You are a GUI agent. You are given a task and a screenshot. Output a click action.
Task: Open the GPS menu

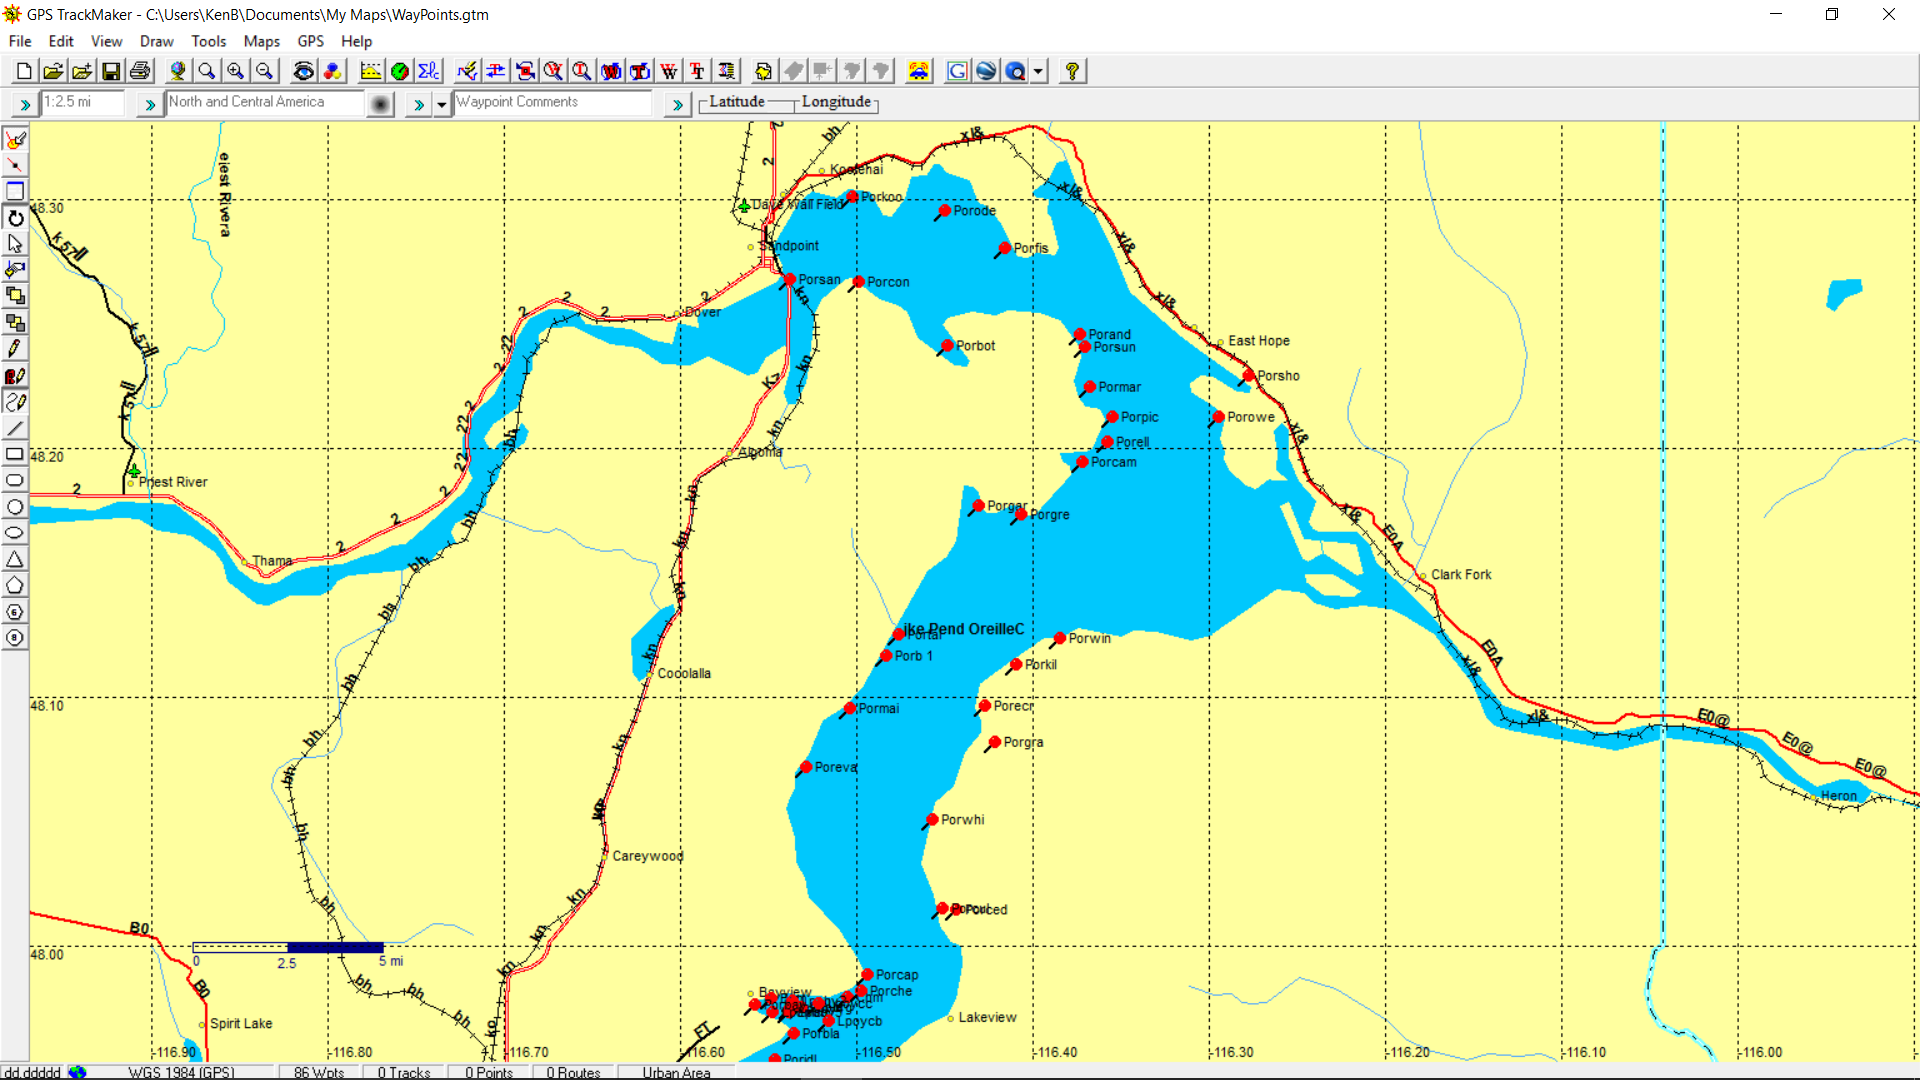(310, 41)
